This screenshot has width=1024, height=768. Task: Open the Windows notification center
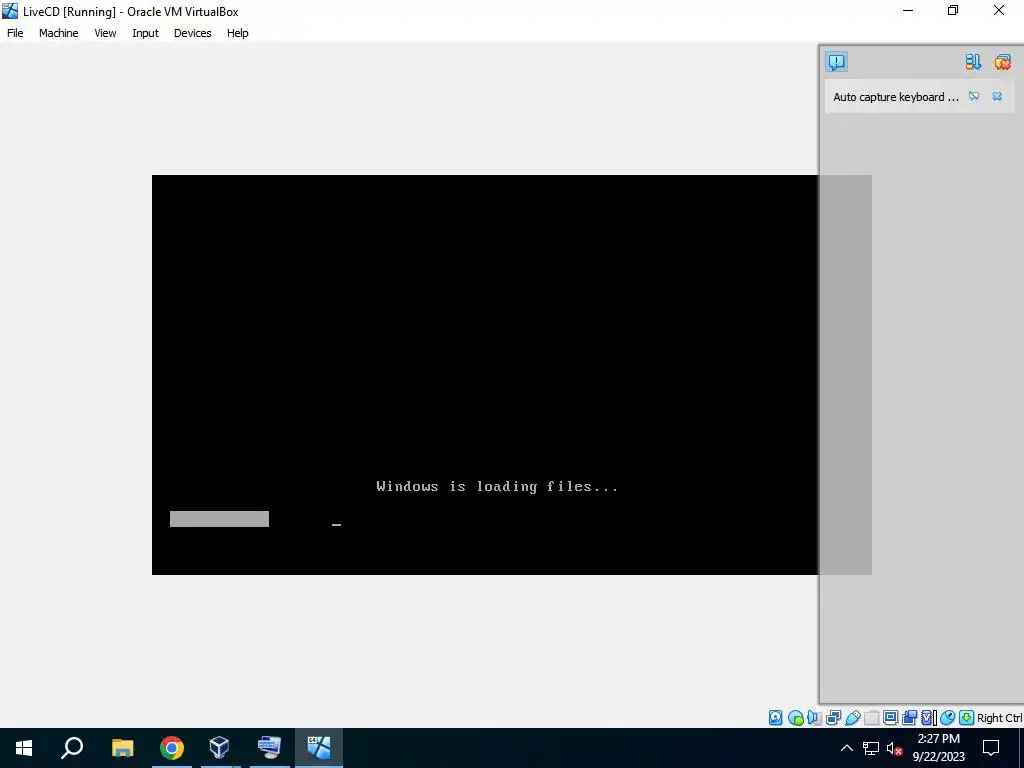click(x=991, y=748)
